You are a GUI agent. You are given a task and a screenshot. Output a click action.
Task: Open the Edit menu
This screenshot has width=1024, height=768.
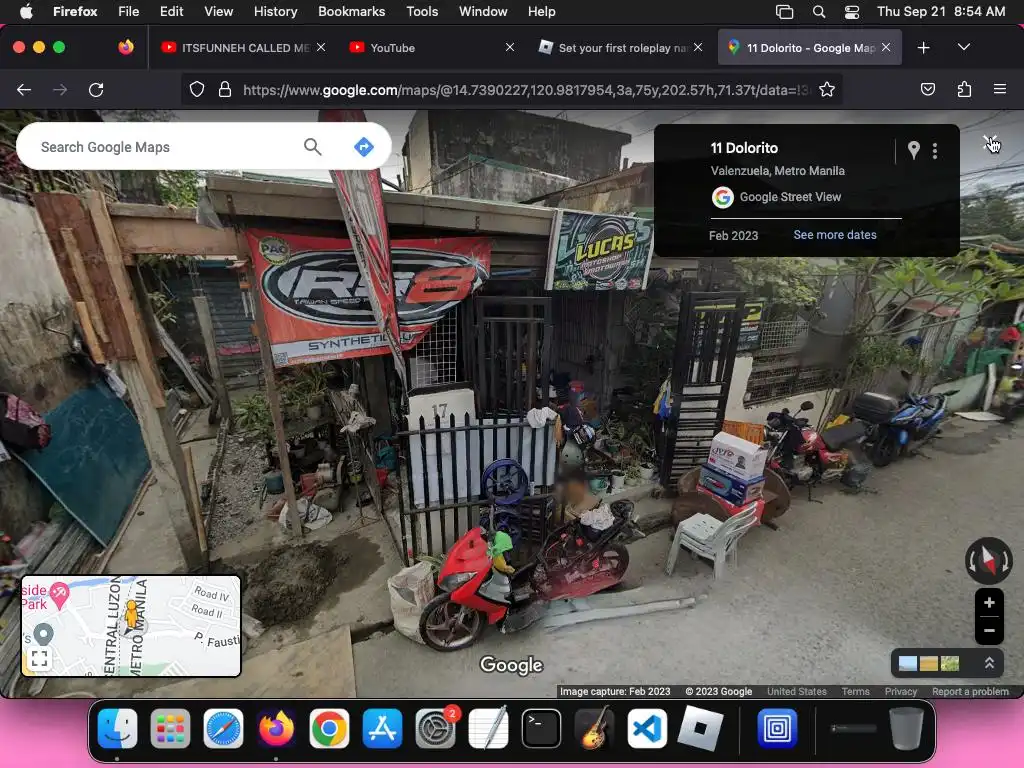click(x=171, y=11)
